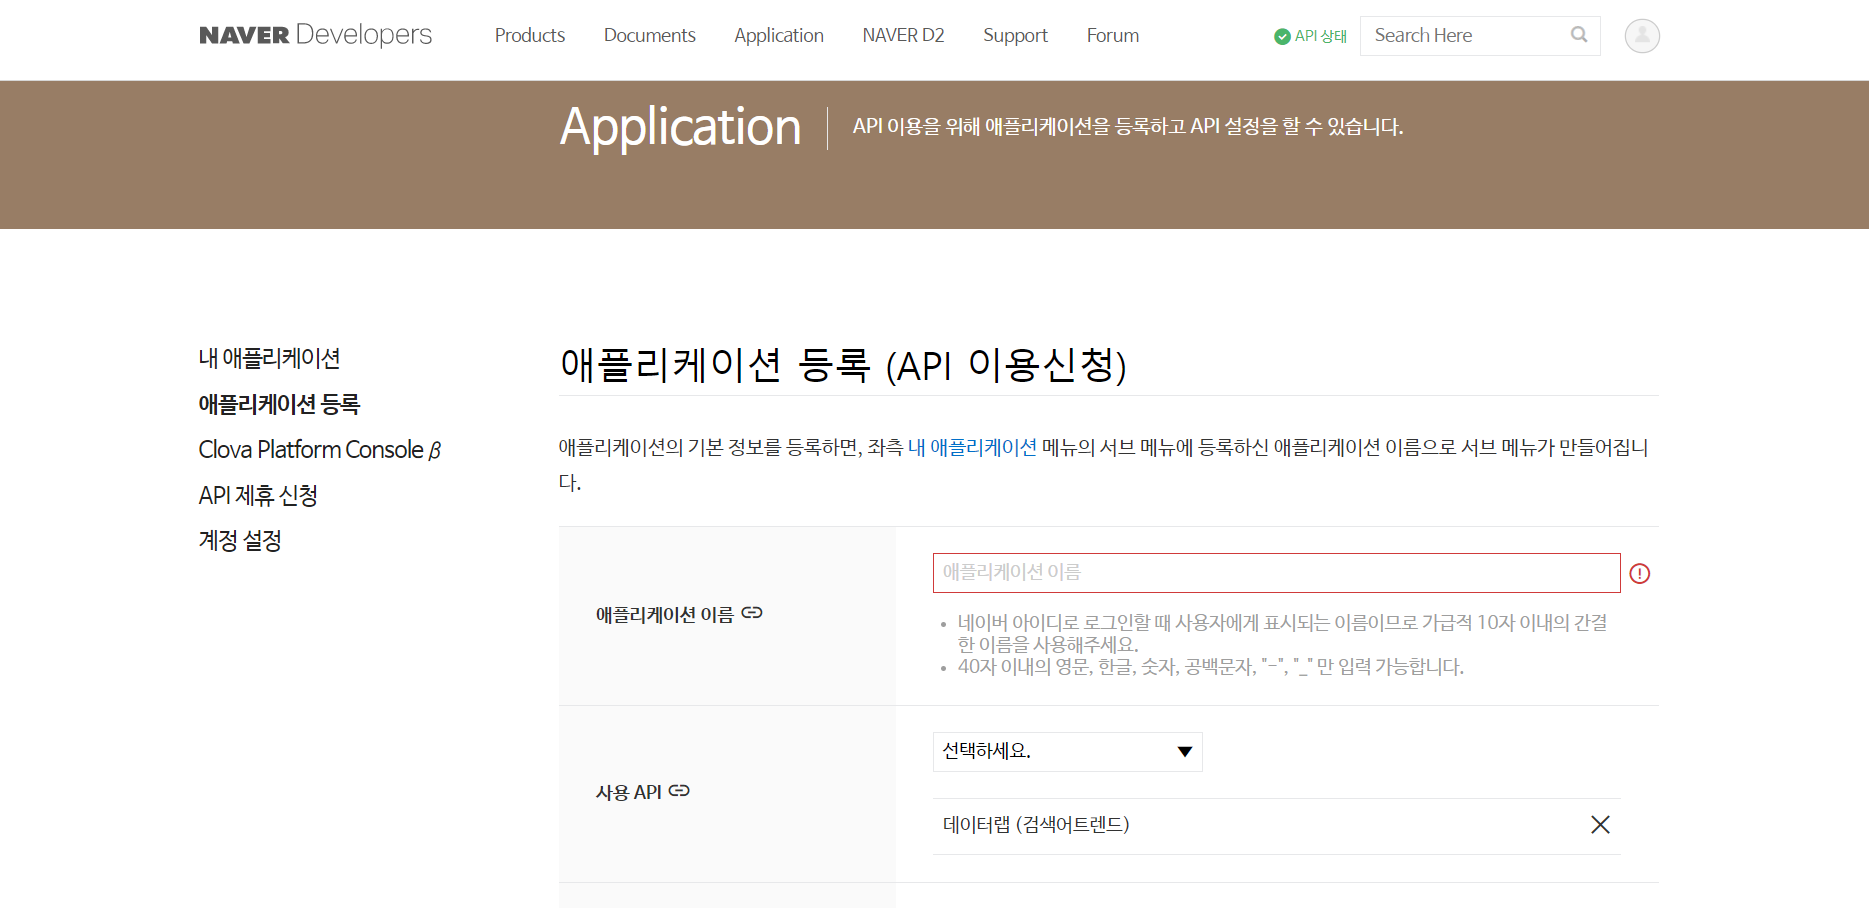Open the Products menu
The image size is (1869, 908).
point(530,36)
